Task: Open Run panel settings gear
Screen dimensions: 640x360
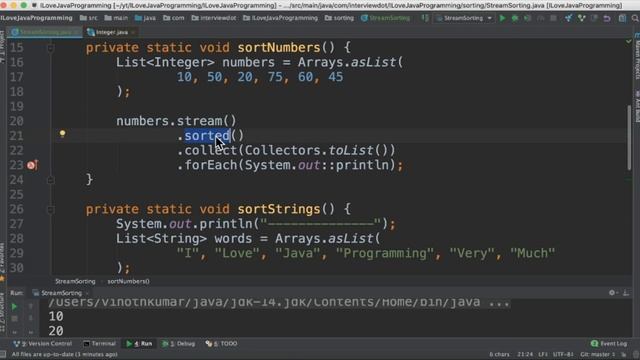Action: (x=612, y=292)
